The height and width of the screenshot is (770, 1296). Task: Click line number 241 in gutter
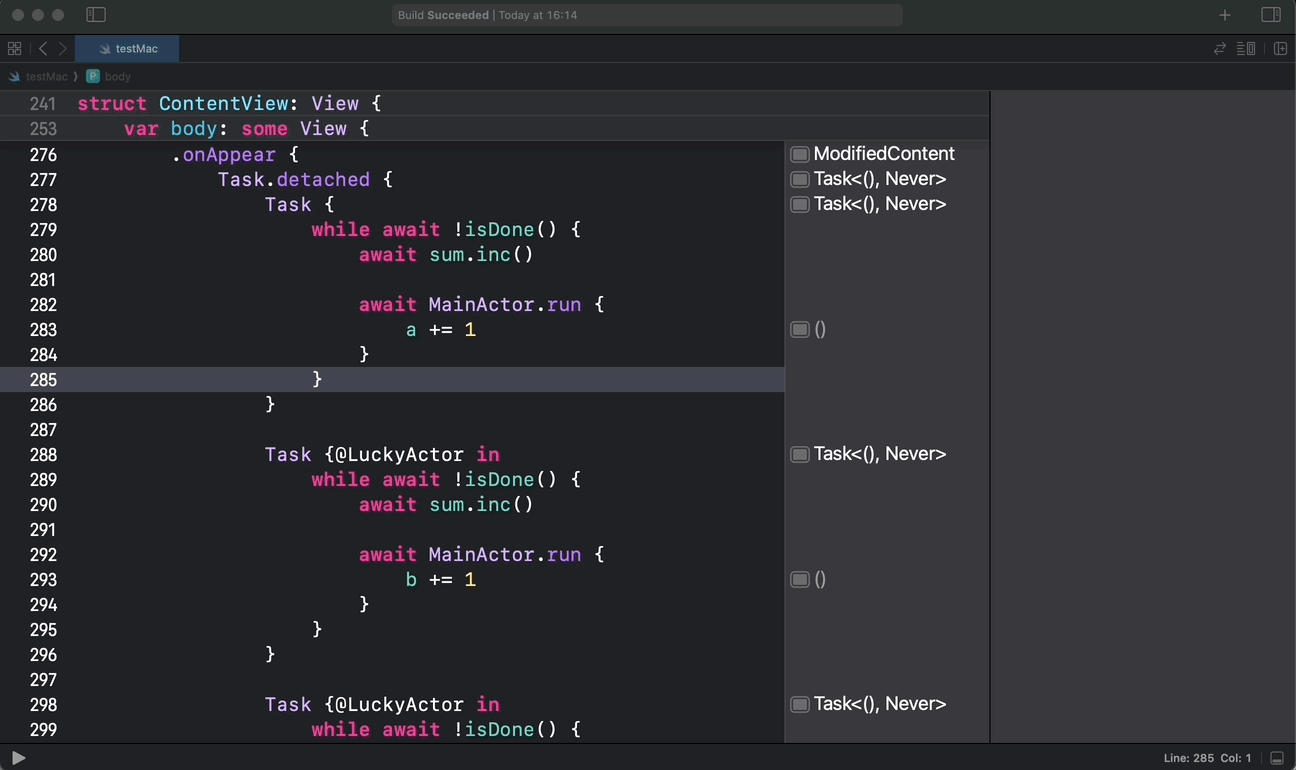(x=43, y=104)
